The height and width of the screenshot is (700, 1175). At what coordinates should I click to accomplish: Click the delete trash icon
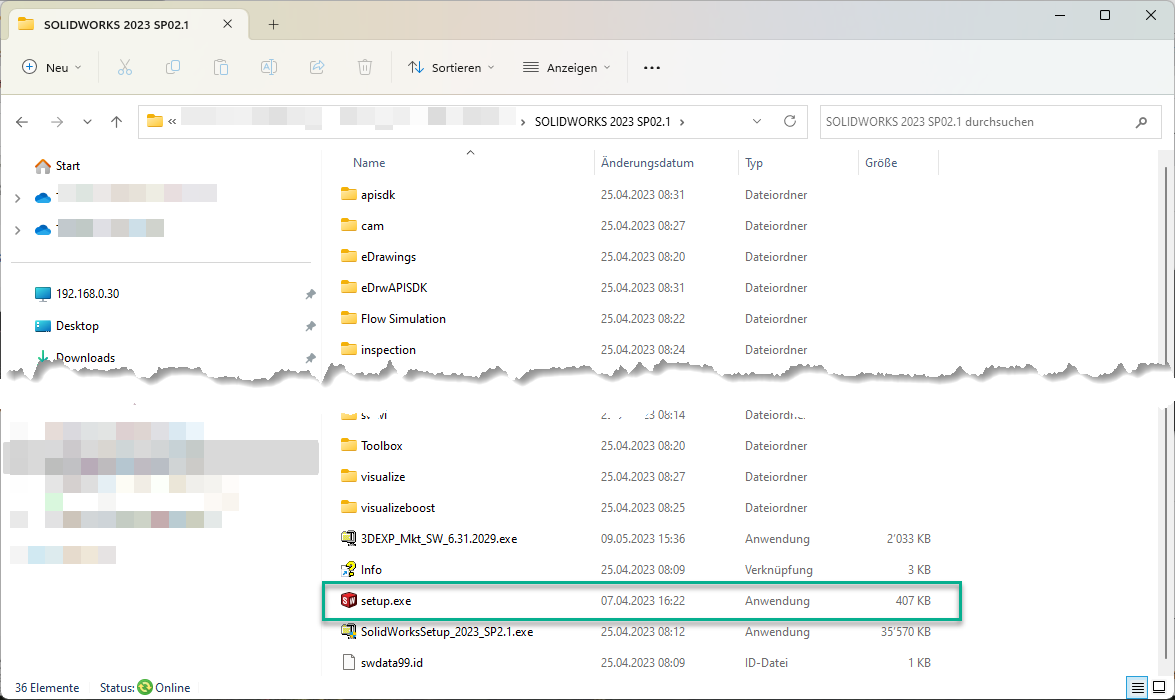click(x=365, y=67)
